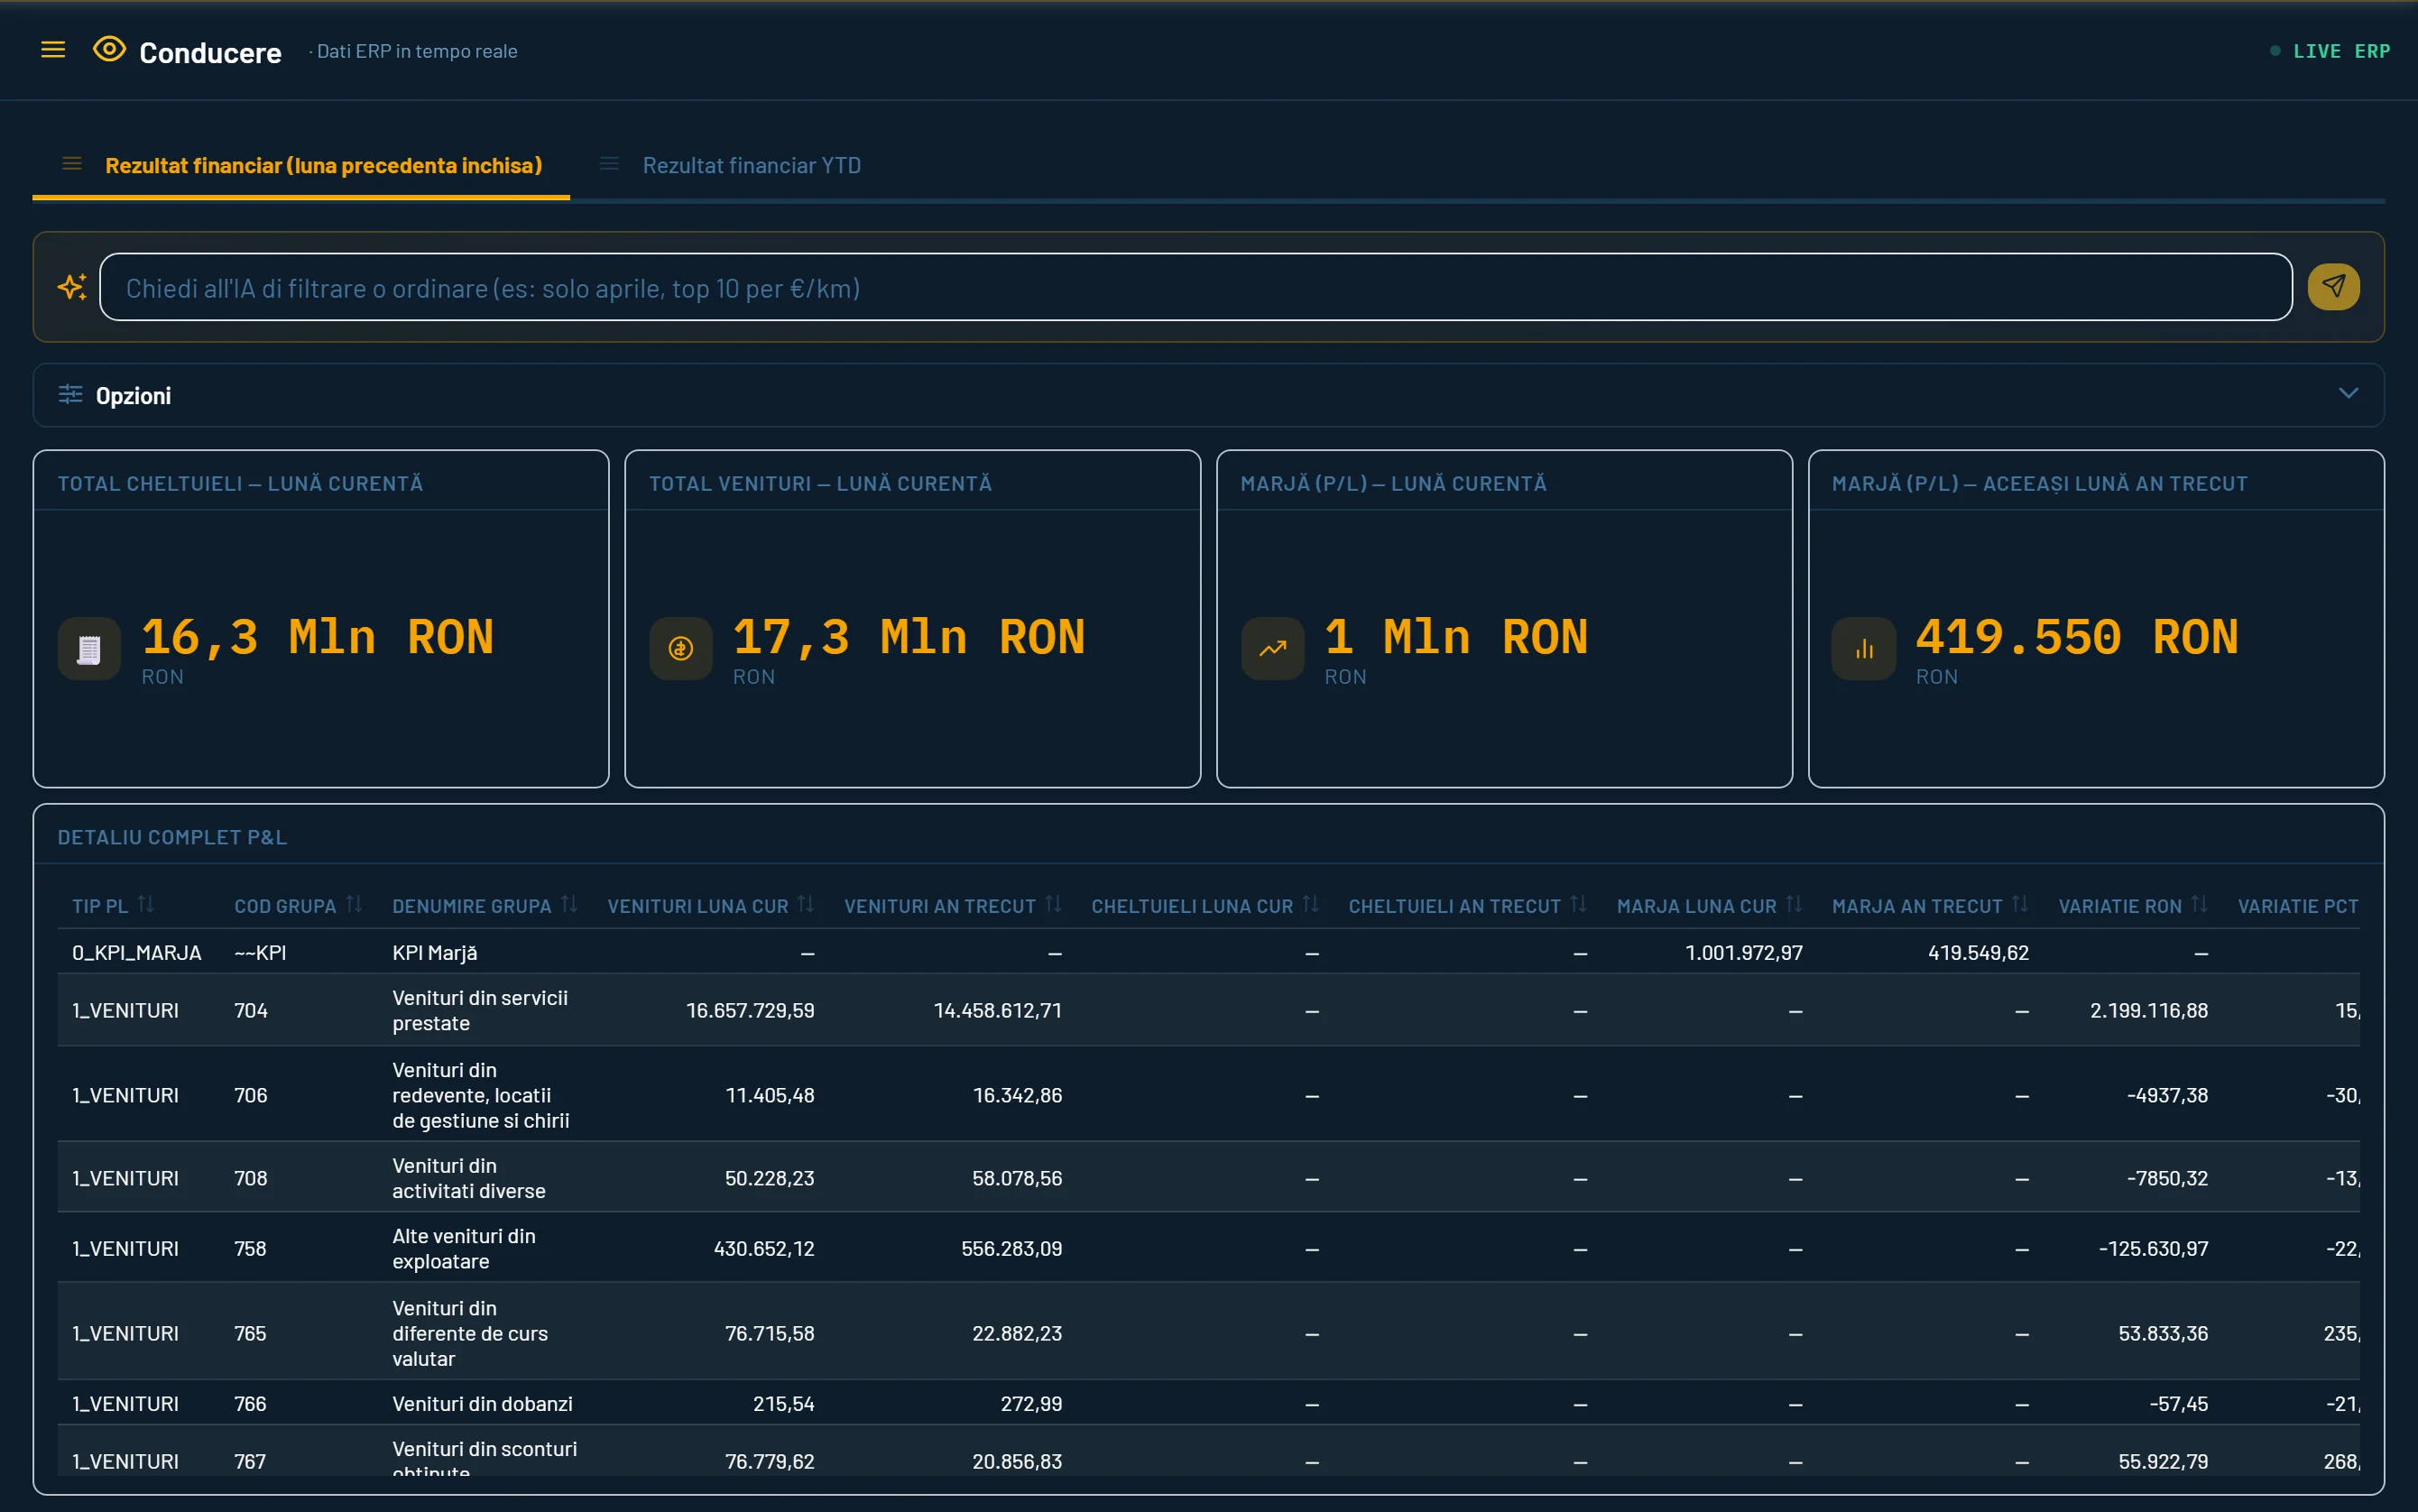Expand the Opzioni panel chevron
The image size is (2418, 1512).
(x=2348, y=394)
